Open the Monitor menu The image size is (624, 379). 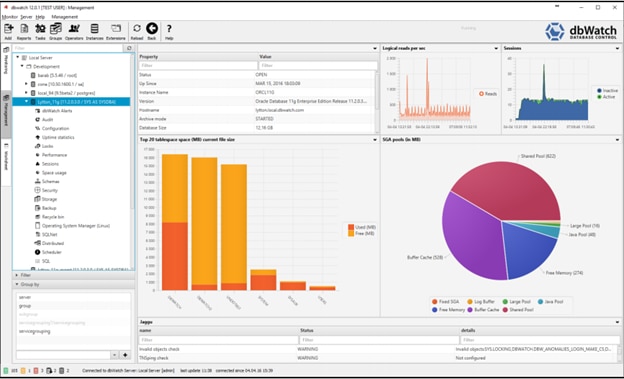[10, 17]
